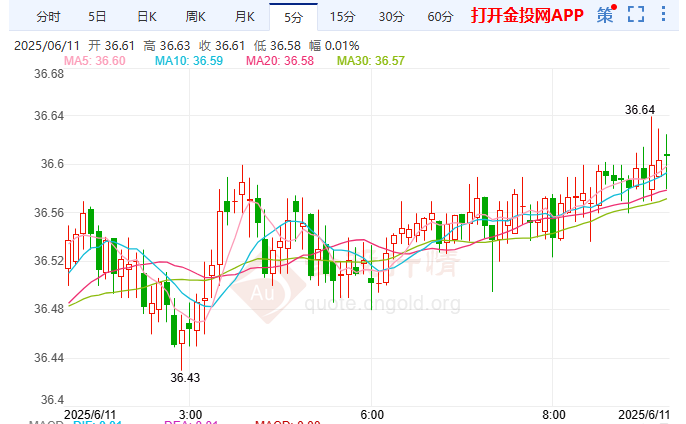Click the 高 36.63 high value
686x424 pixels.
pyautogui.click(x=167, y=46)
